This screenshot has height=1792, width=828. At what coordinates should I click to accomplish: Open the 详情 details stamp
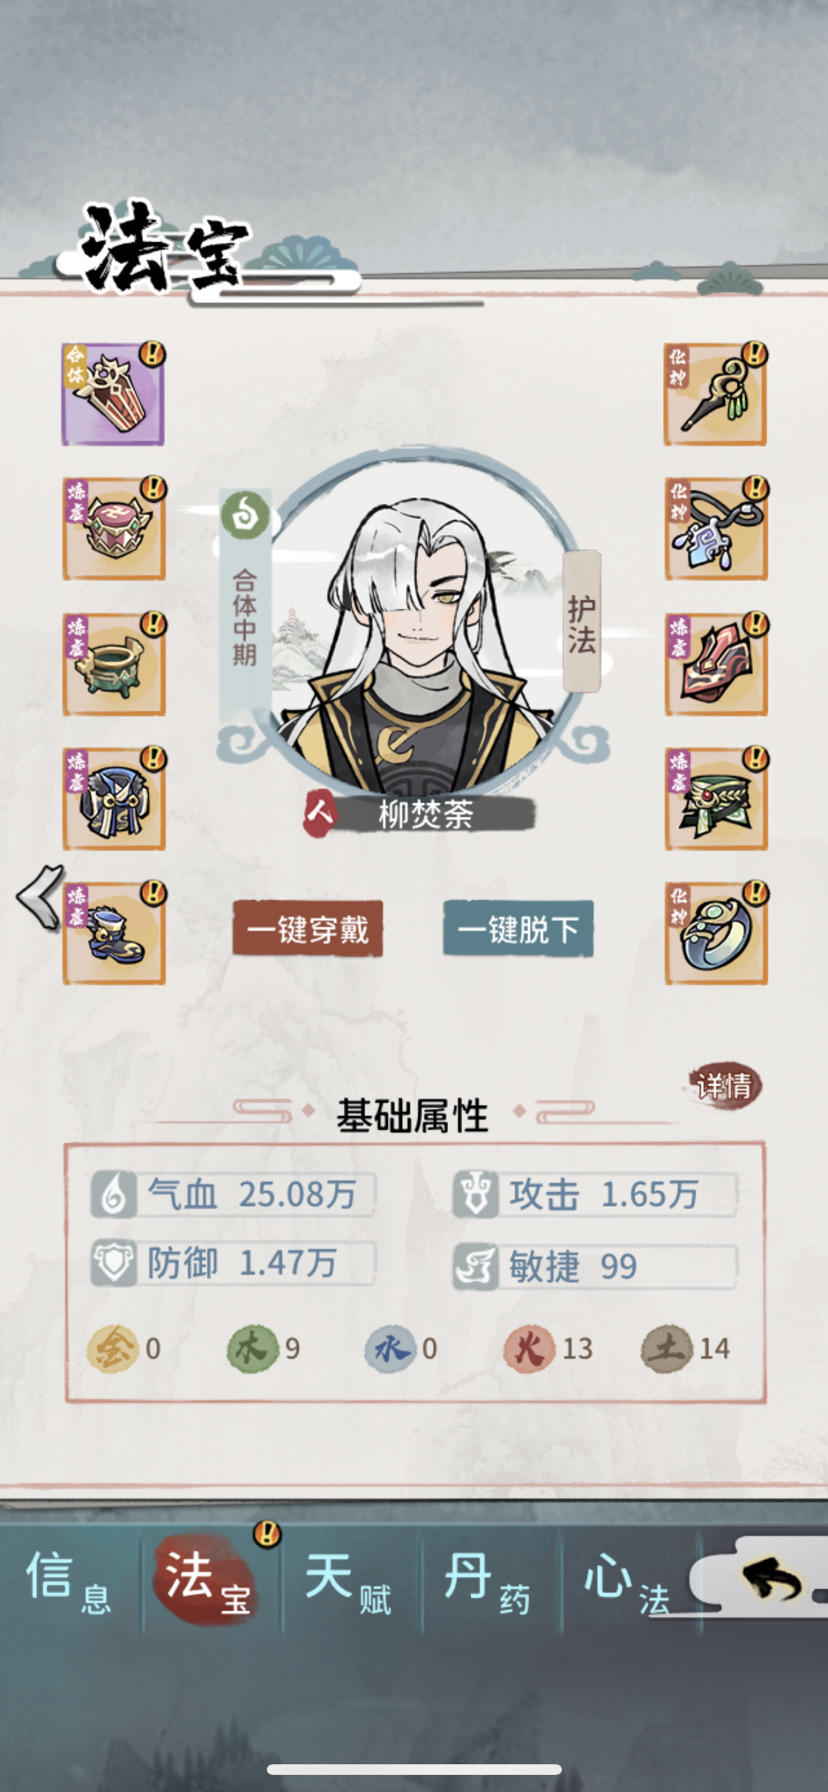725,1085
